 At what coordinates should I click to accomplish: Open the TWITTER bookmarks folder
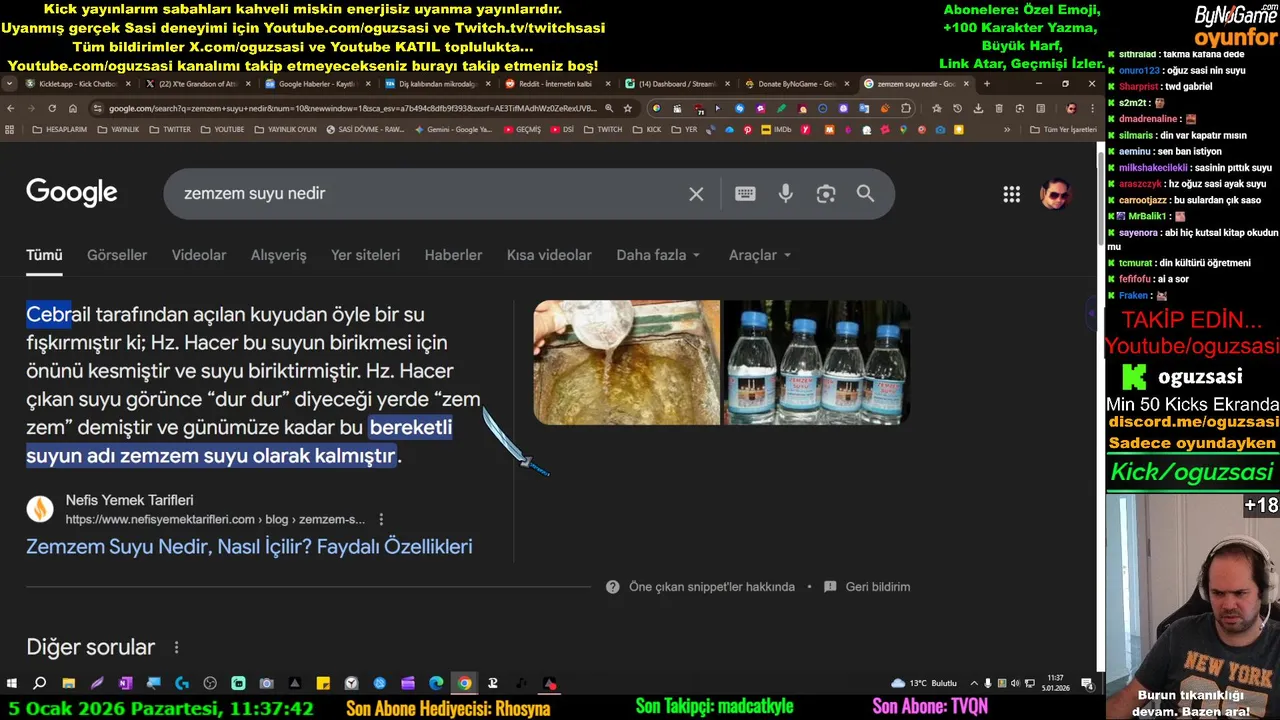(170, 130)
